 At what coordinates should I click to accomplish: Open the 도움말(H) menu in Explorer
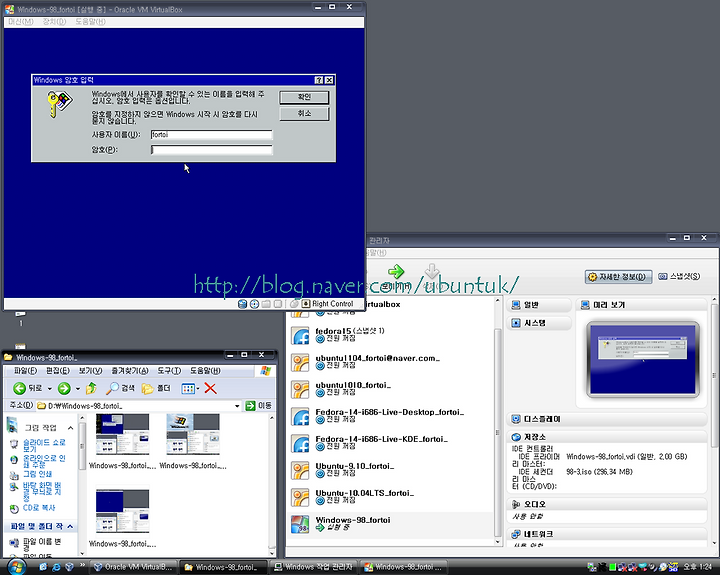pyautogui.click(x=205, y=371)
